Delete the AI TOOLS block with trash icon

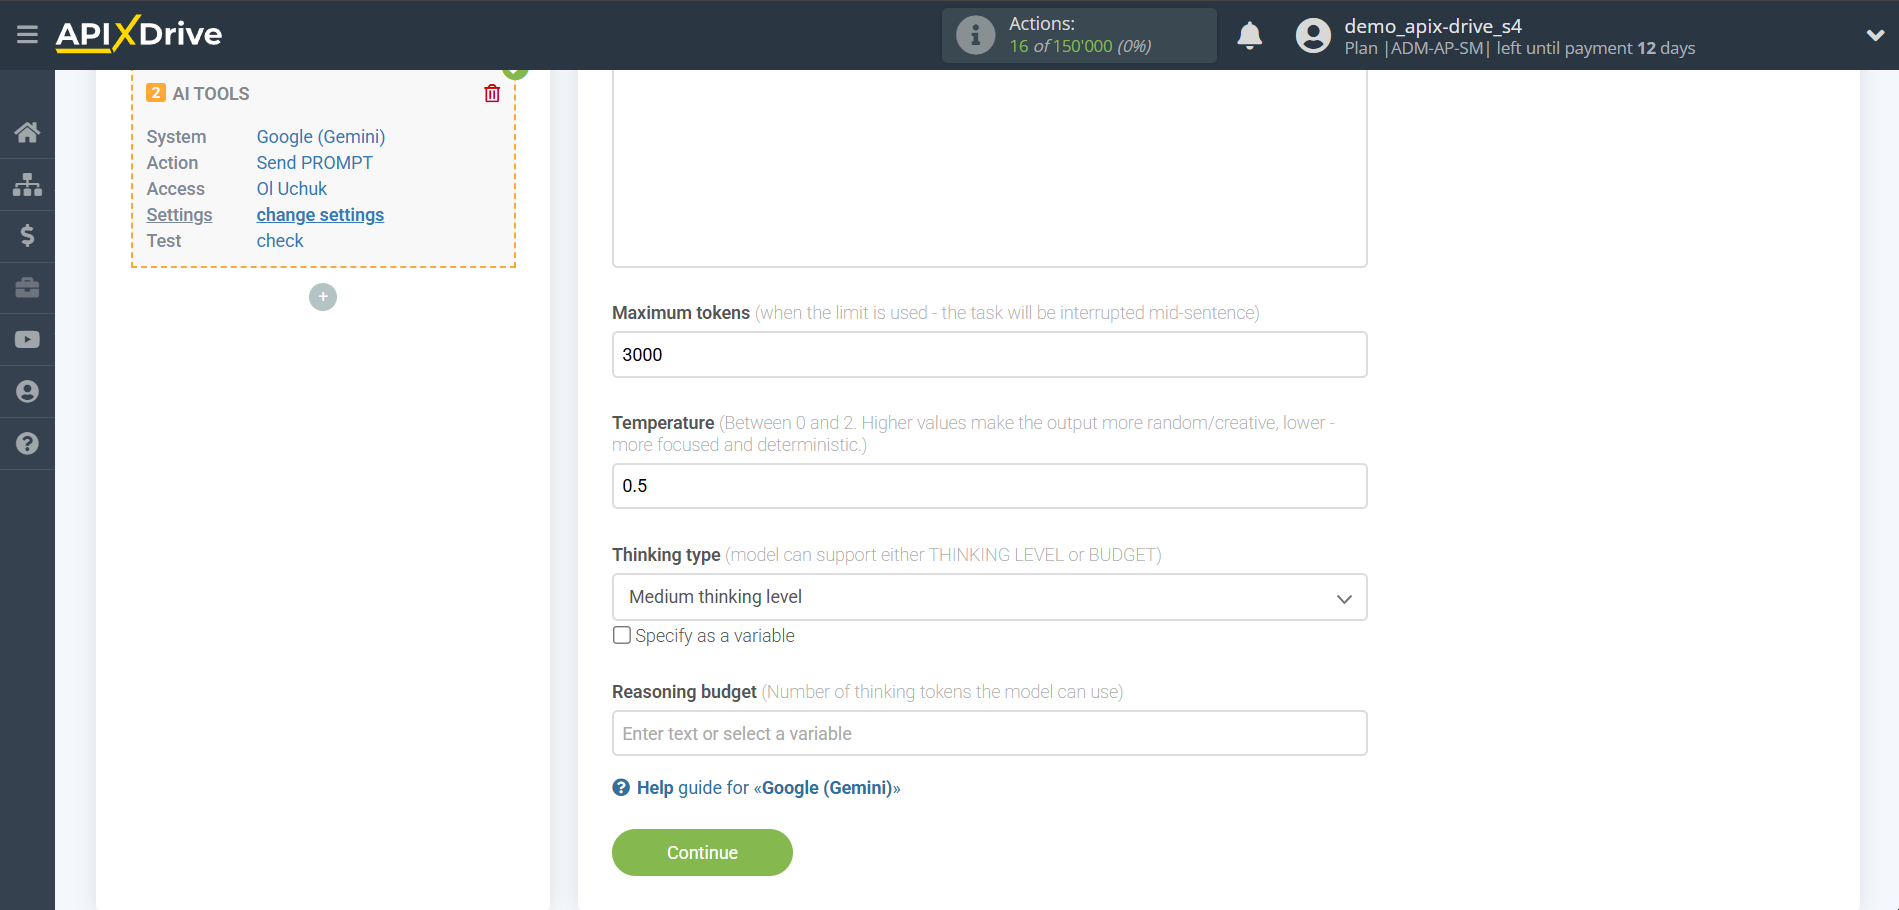coord(492,94)
